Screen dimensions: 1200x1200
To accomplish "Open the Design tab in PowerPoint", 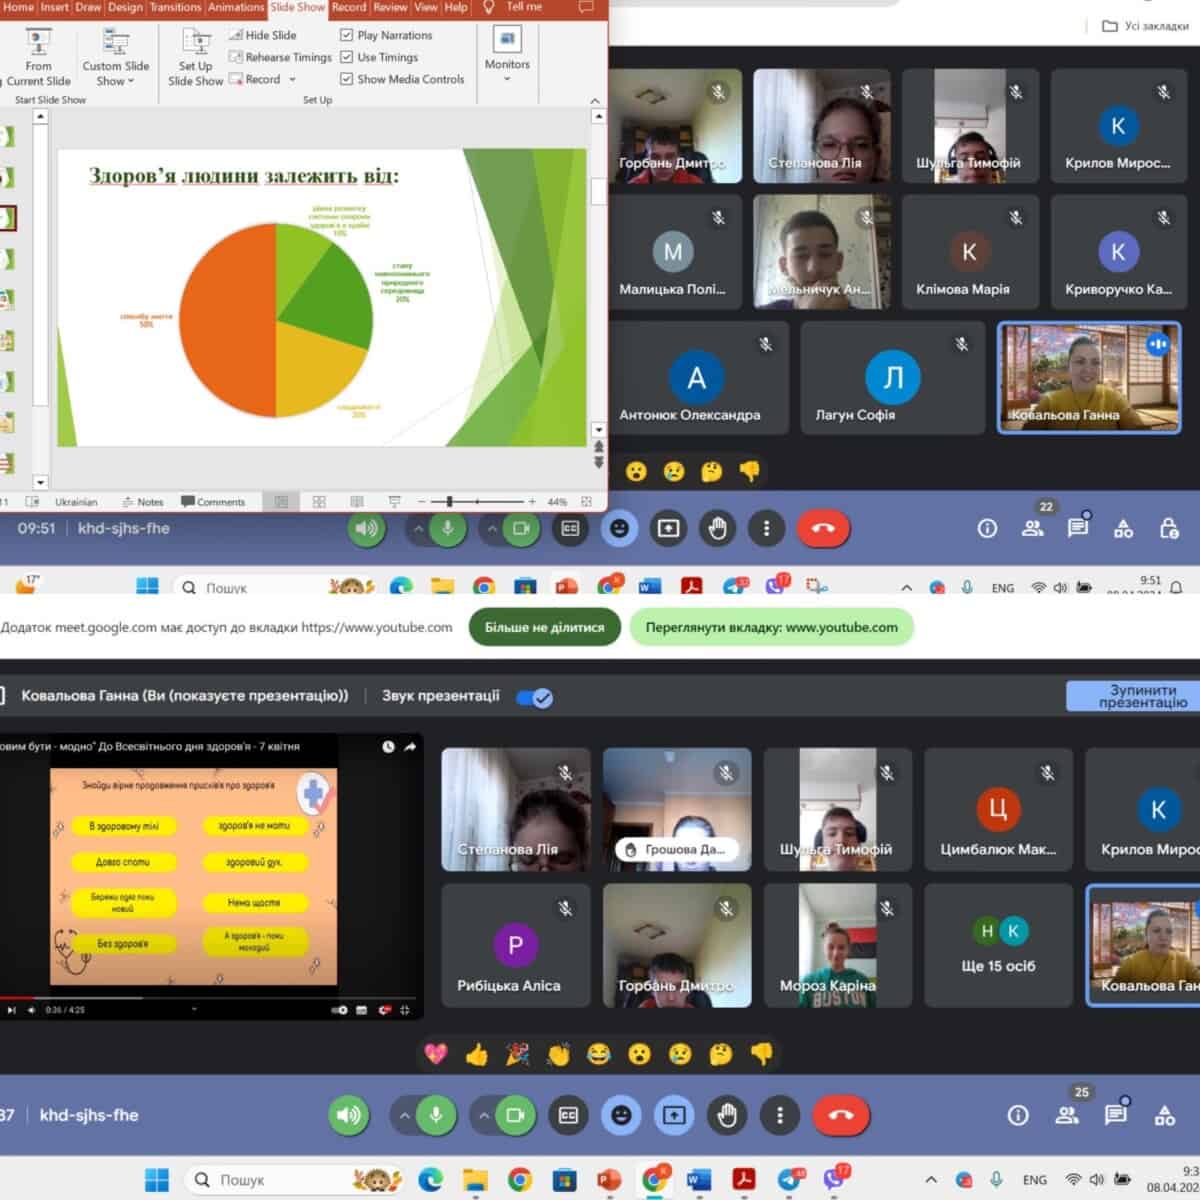I will [125, 7].
